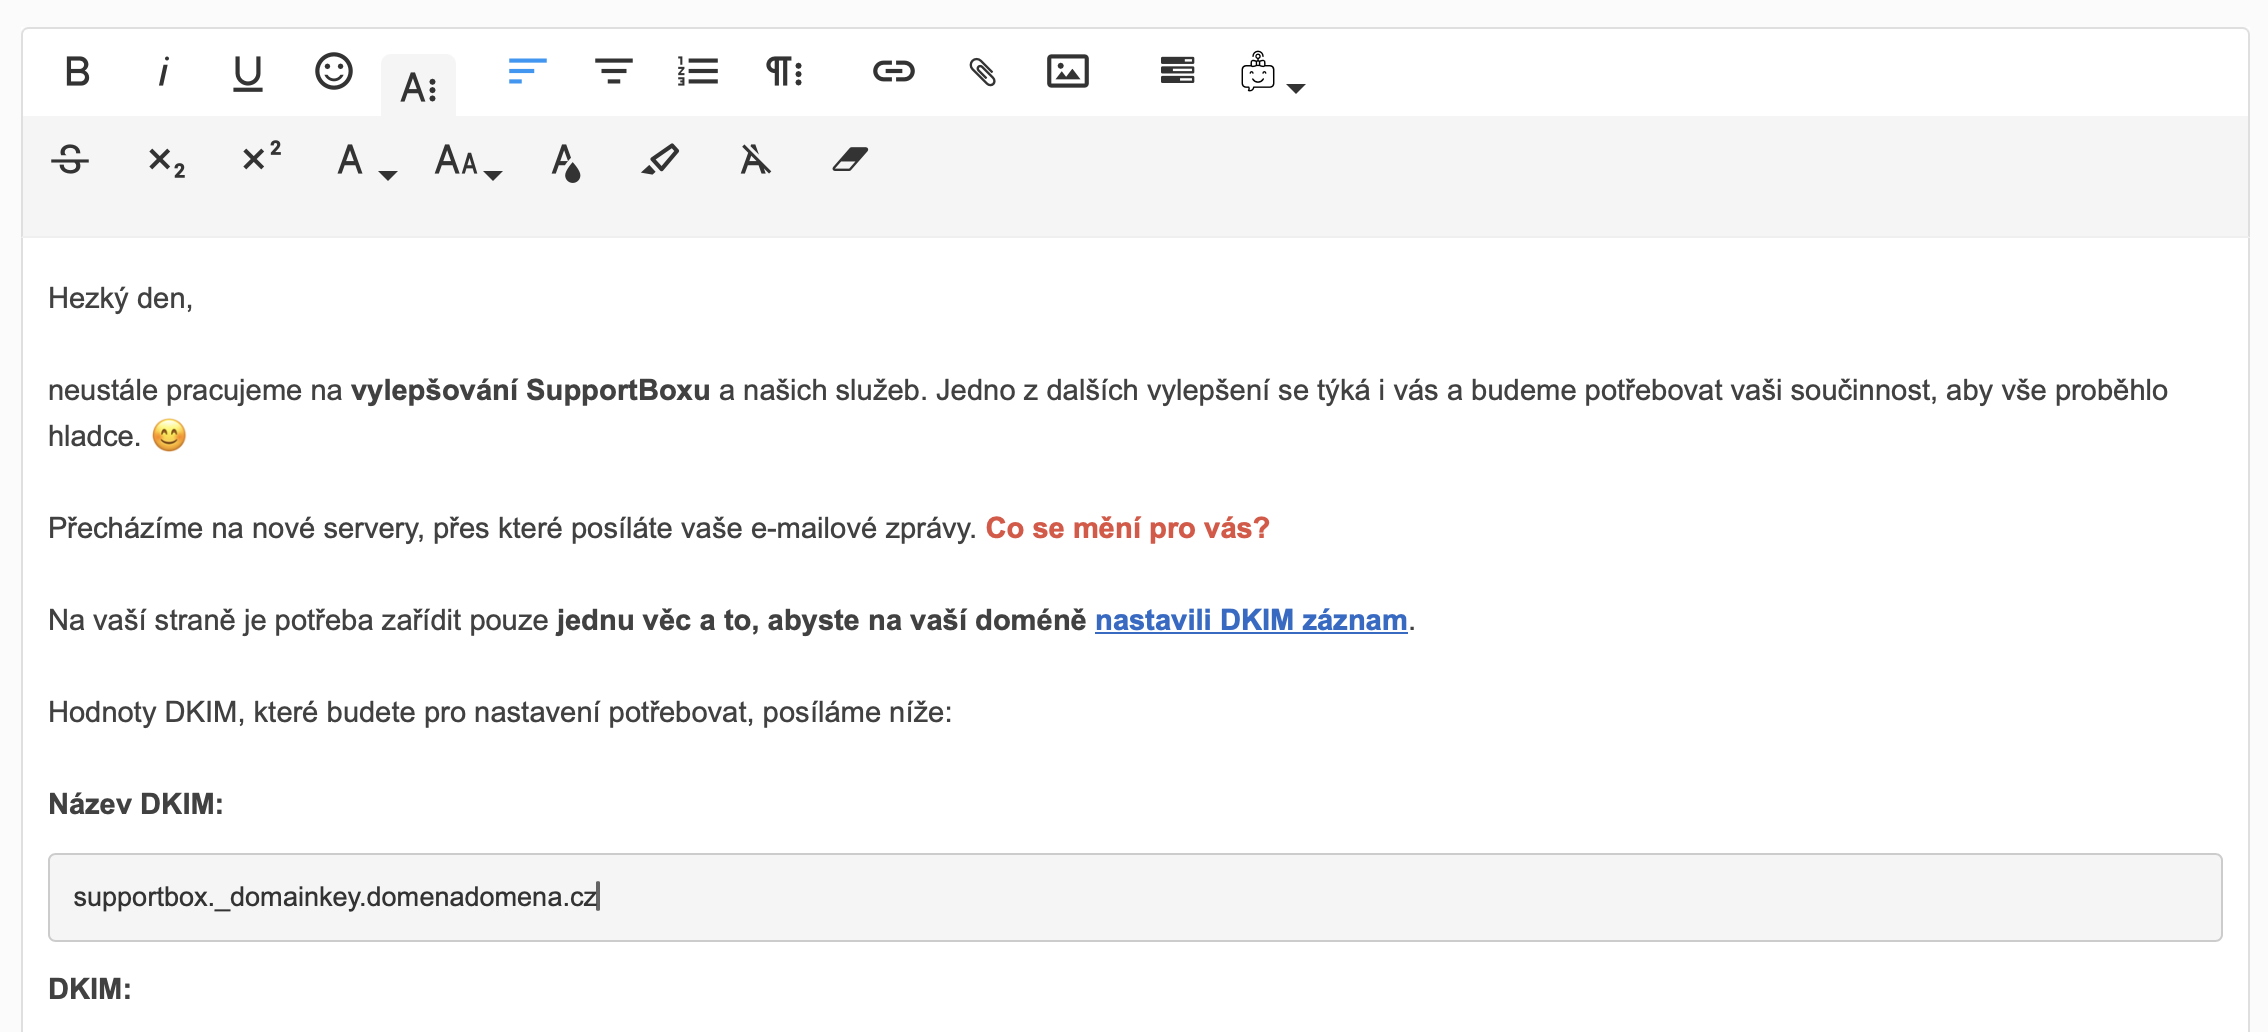2268x1032 pixels.
Task: Open the text color picker
Action: tap(565, 161)
